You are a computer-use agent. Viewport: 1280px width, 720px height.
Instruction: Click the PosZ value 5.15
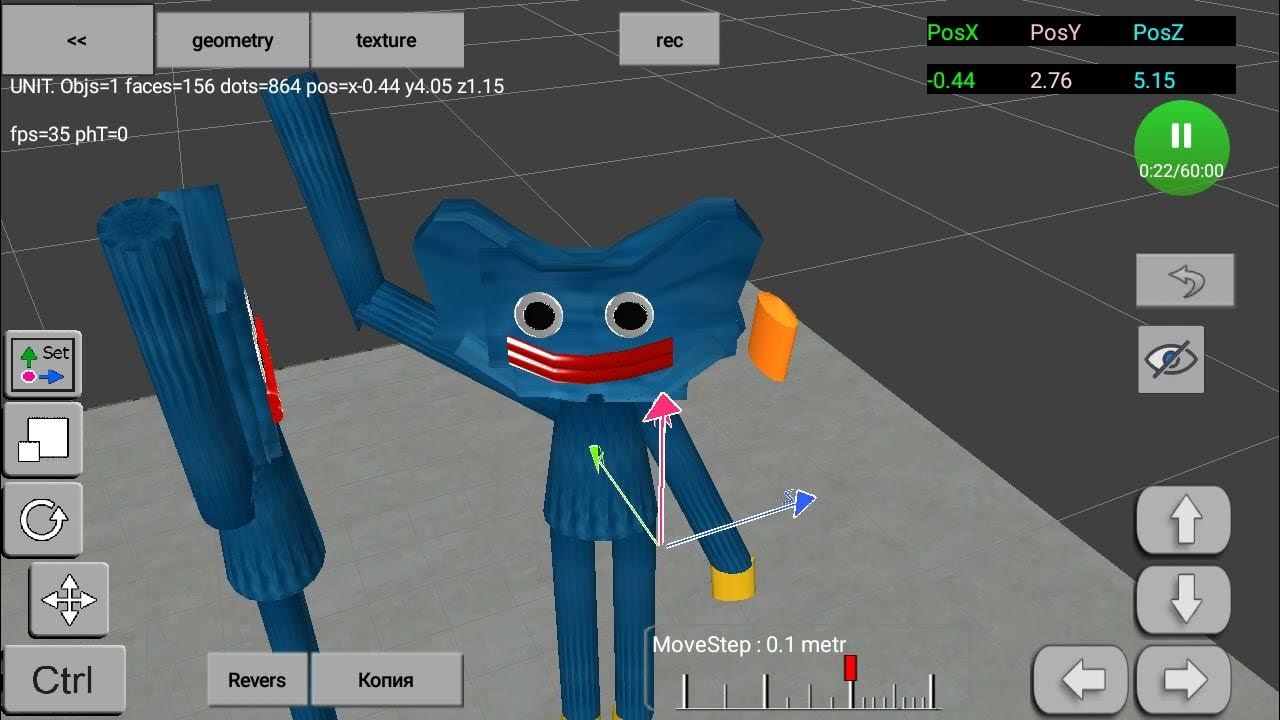coord(1154,80)
